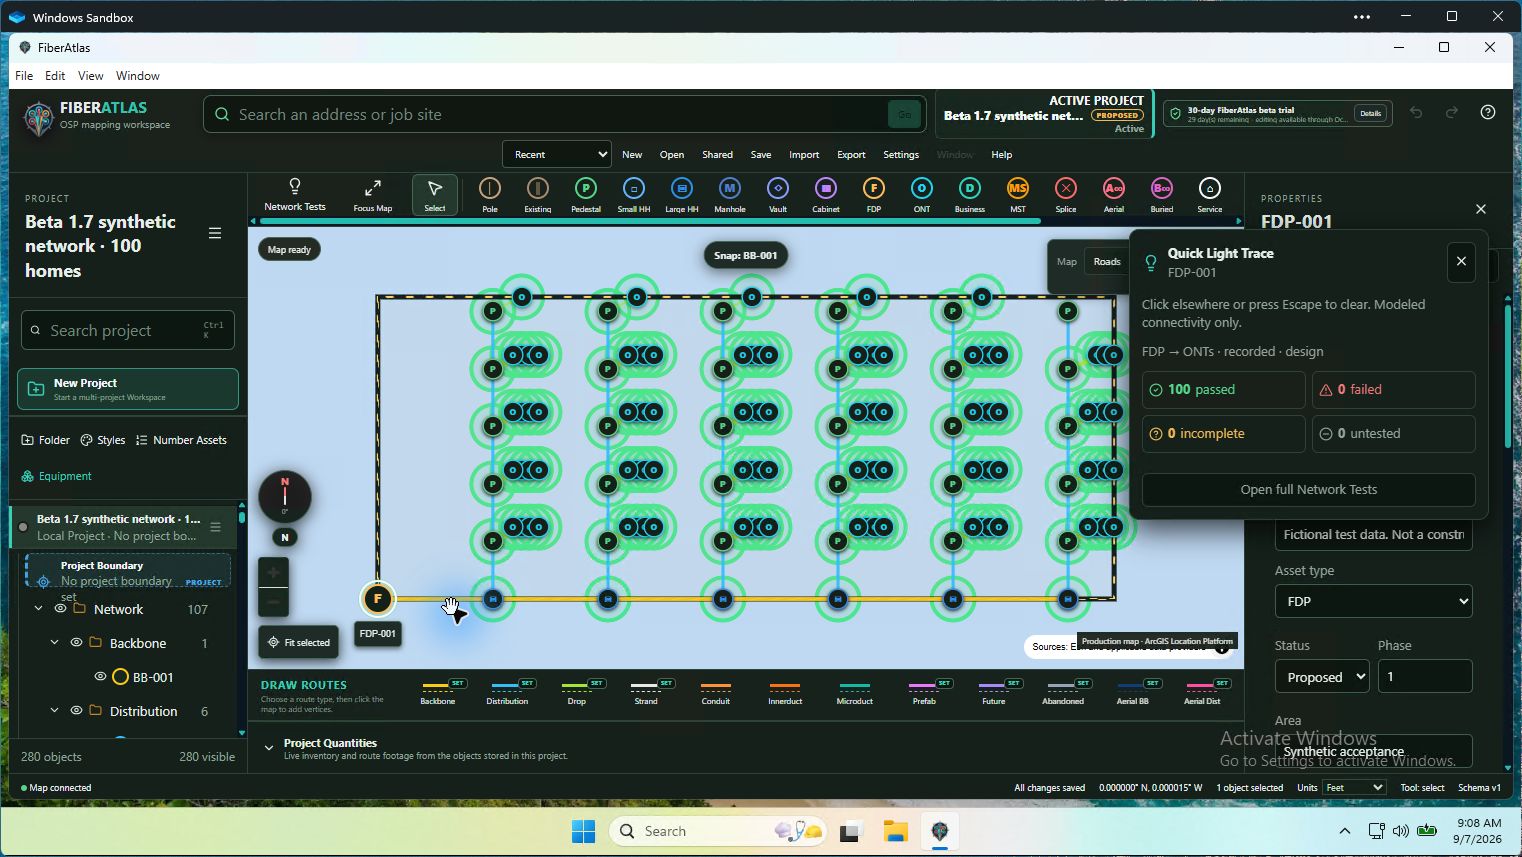Open the Recent projects dropdown
The image size is (1522, 857).
(x=557, y=154)
